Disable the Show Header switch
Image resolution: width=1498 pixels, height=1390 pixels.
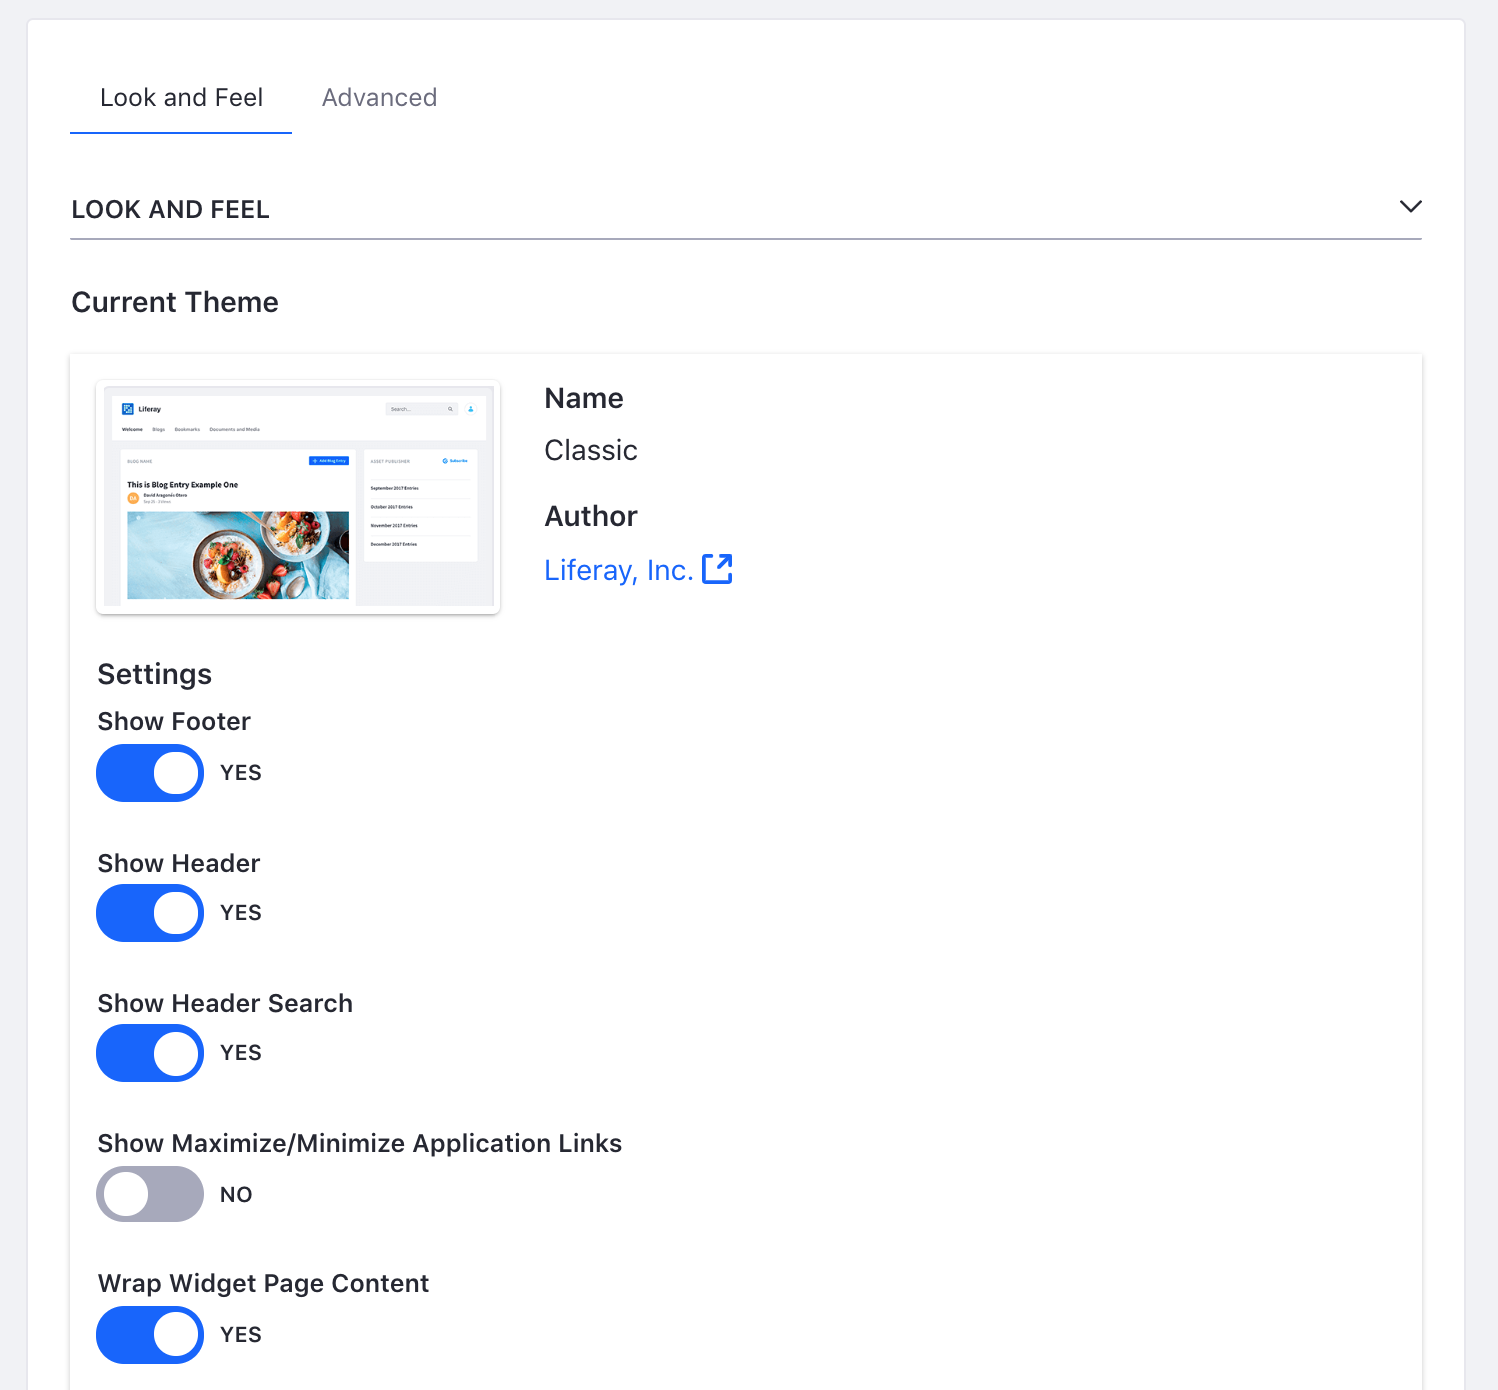click(150, 913)
